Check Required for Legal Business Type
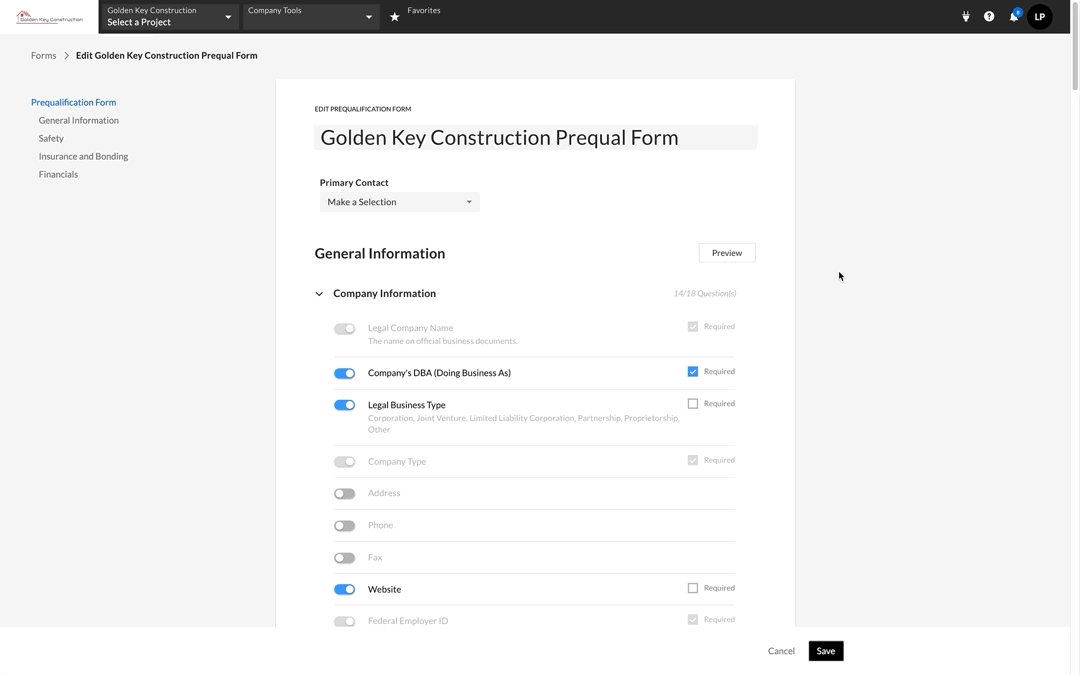 click(x=693, y=404)
